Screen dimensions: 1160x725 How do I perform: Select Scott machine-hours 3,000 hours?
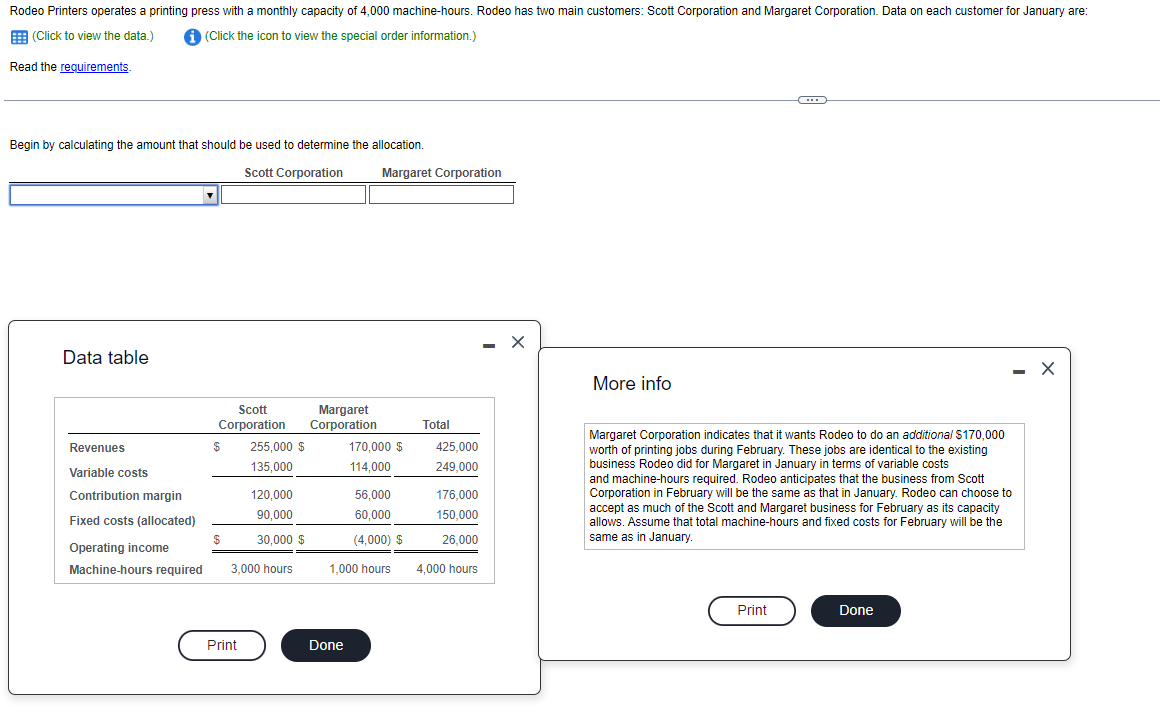coord(262,569)
